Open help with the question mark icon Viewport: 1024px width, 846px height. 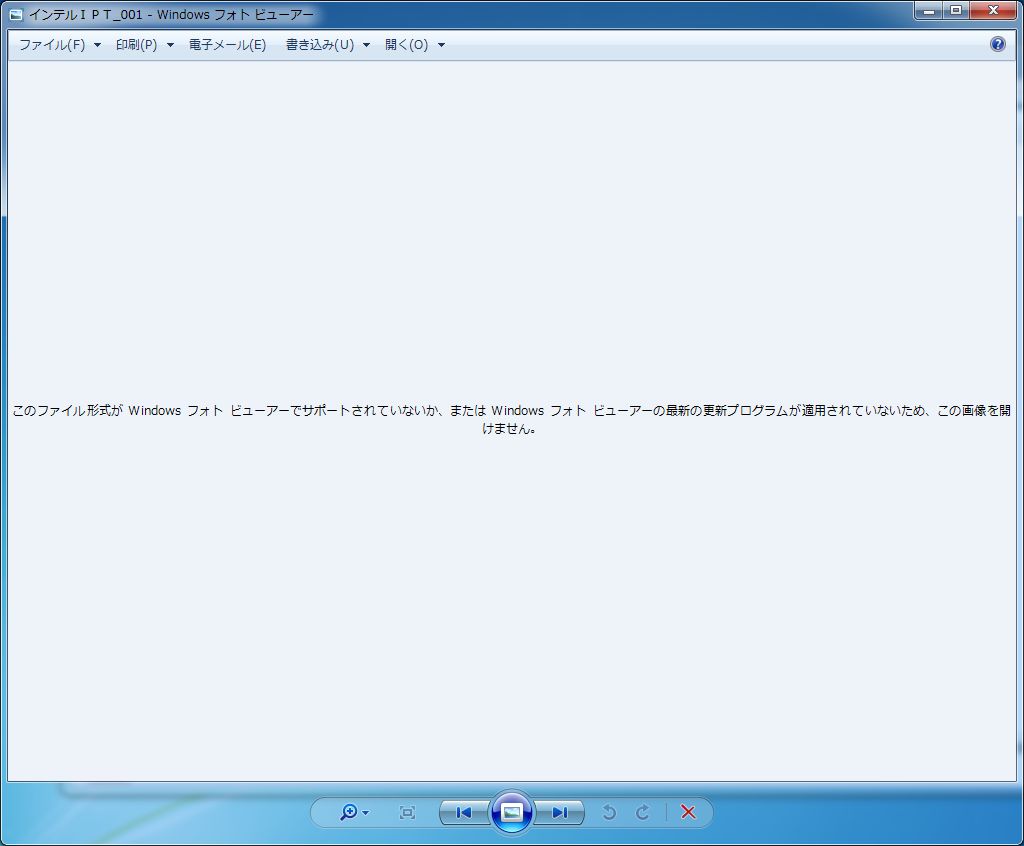coord(997,44)
